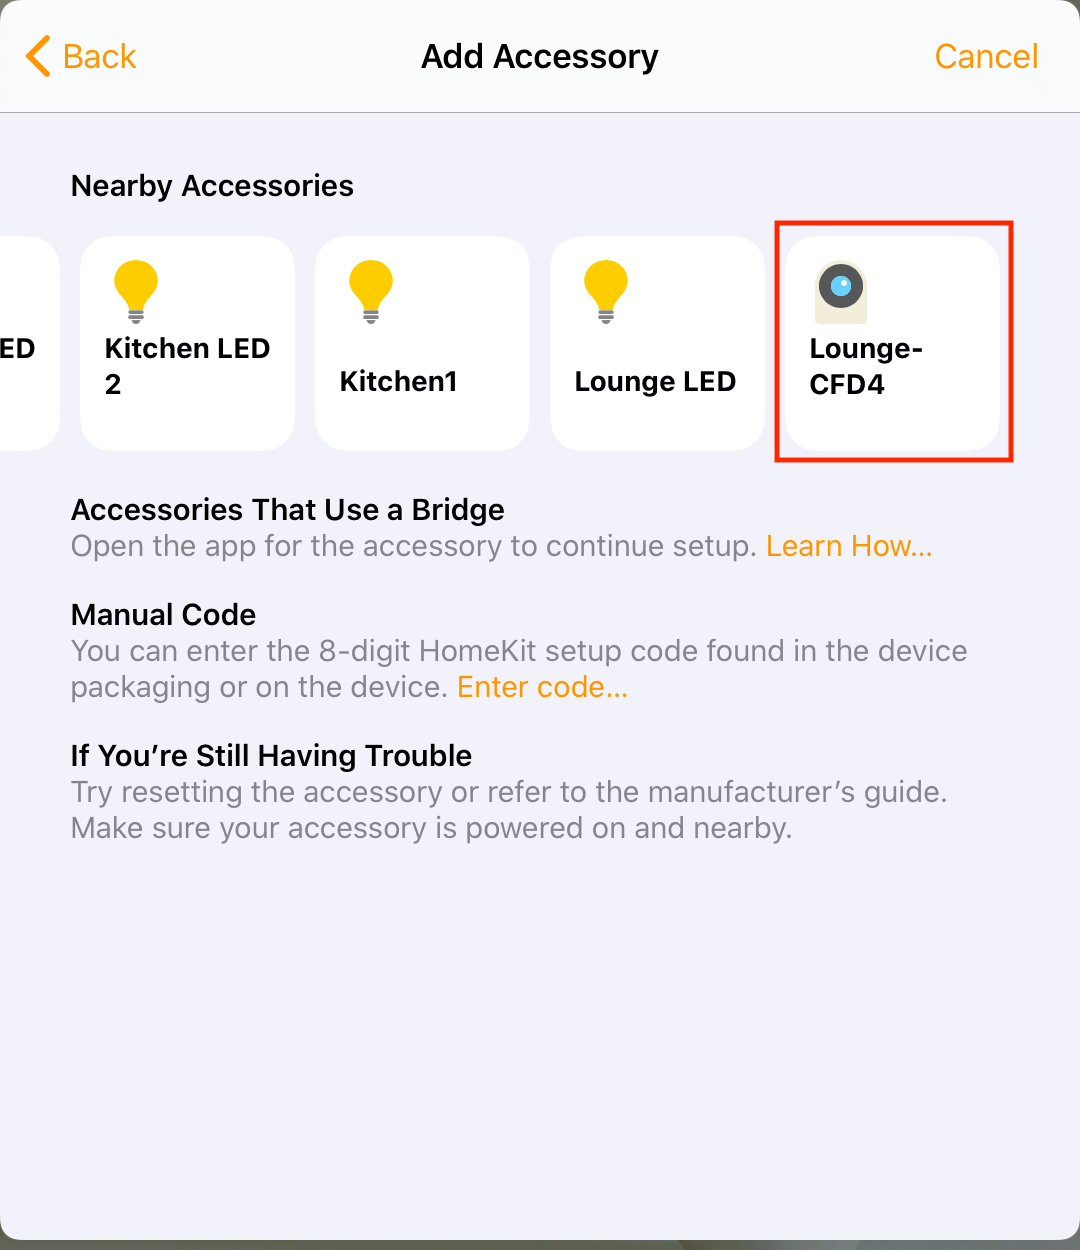This screenshot has width=1080, height=1250.
Task: Tap the Lounge LED light bulb icon
Action: [x=606, y=291]
